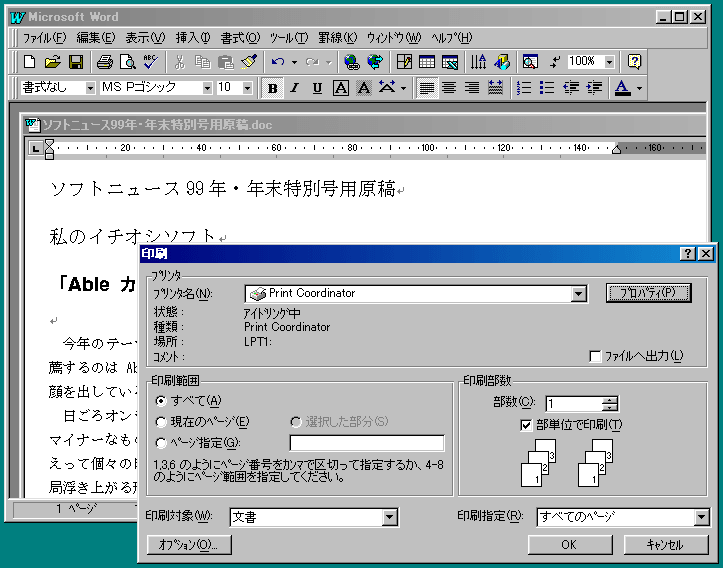Click the Copy toolbar icon

(x=202, y=62)
